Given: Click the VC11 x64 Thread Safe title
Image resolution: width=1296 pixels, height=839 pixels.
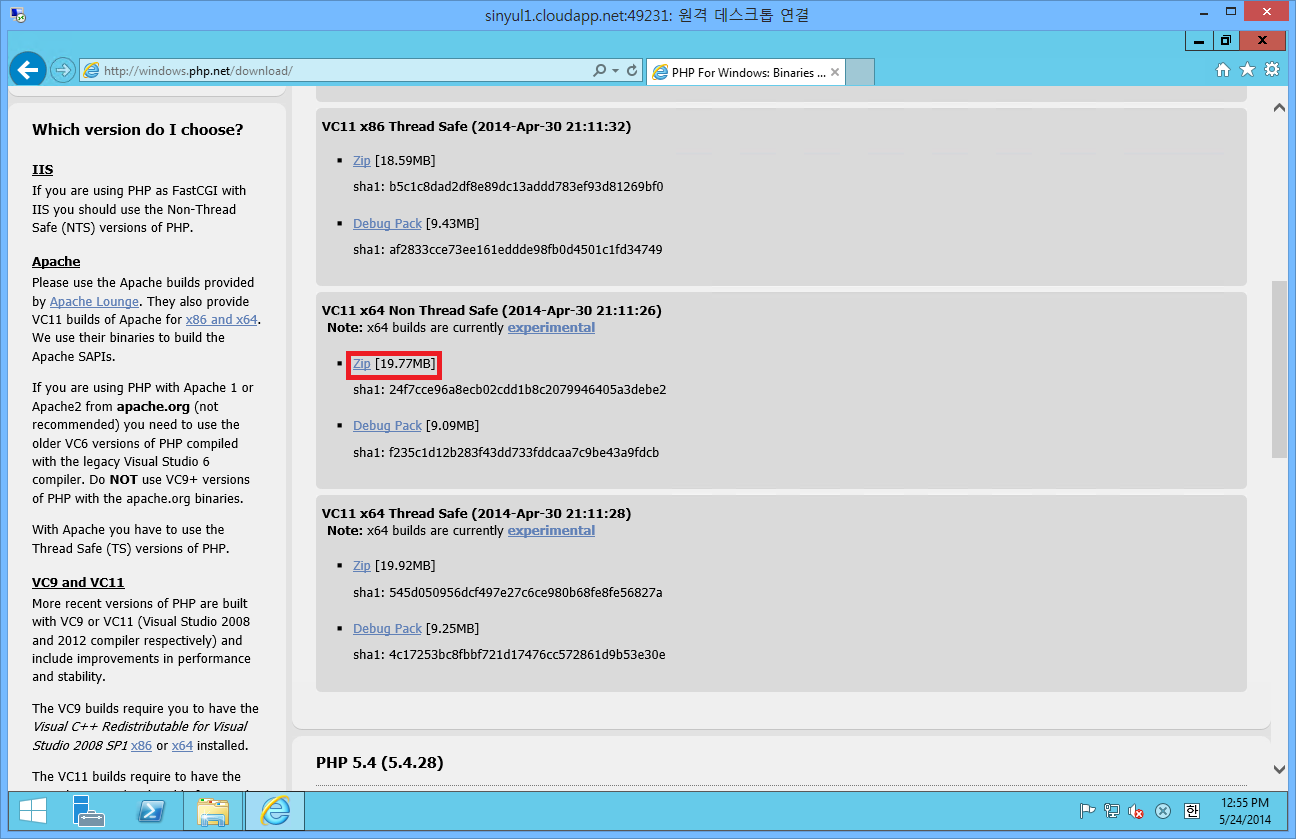Looking at the screenshot, I should (476, 514).
